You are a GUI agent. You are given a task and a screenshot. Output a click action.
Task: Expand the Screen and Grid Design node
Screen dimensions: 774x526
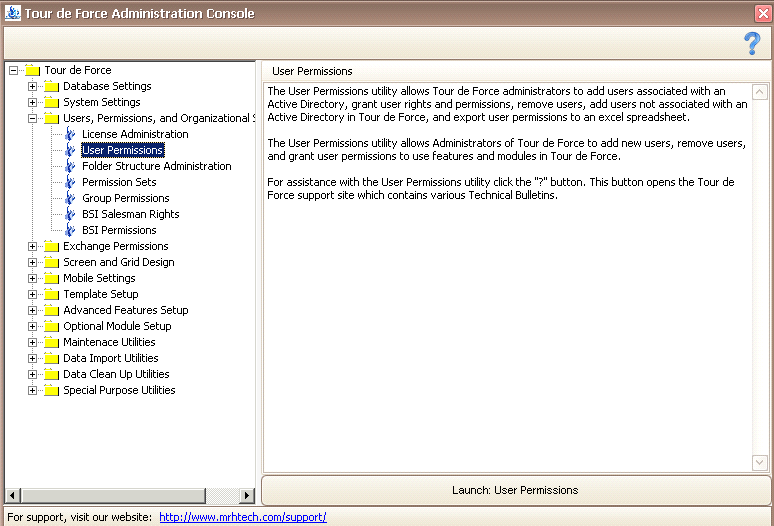pyautogui.click(x=33, y=263)
